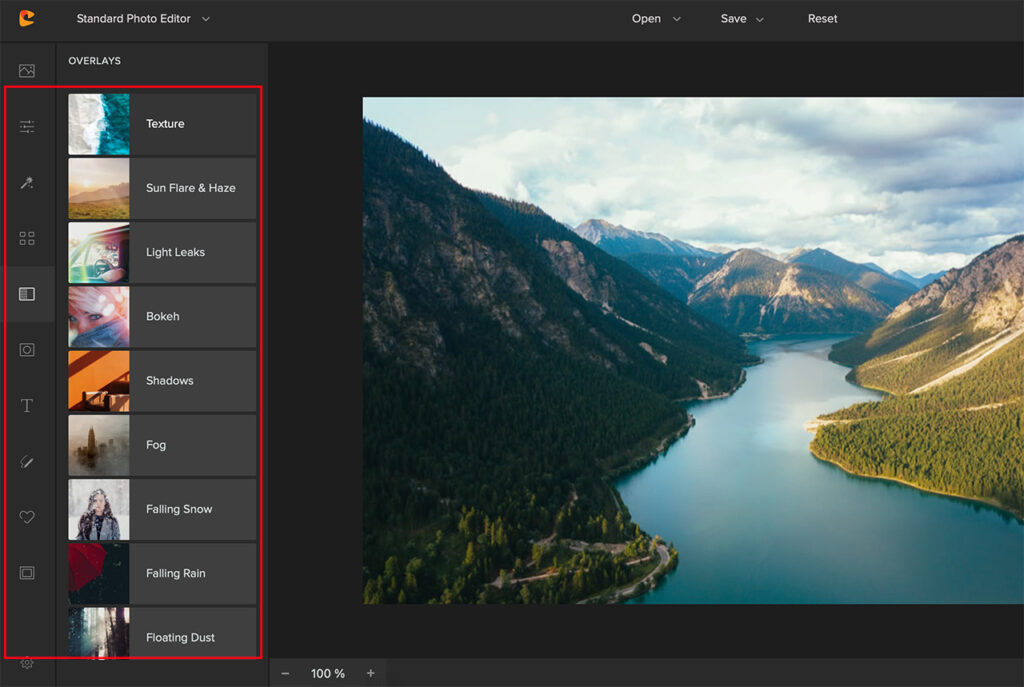Select the Light Leaks overlay category
The height and width of the screenshot is (687, 1024).
coord(162,252)
